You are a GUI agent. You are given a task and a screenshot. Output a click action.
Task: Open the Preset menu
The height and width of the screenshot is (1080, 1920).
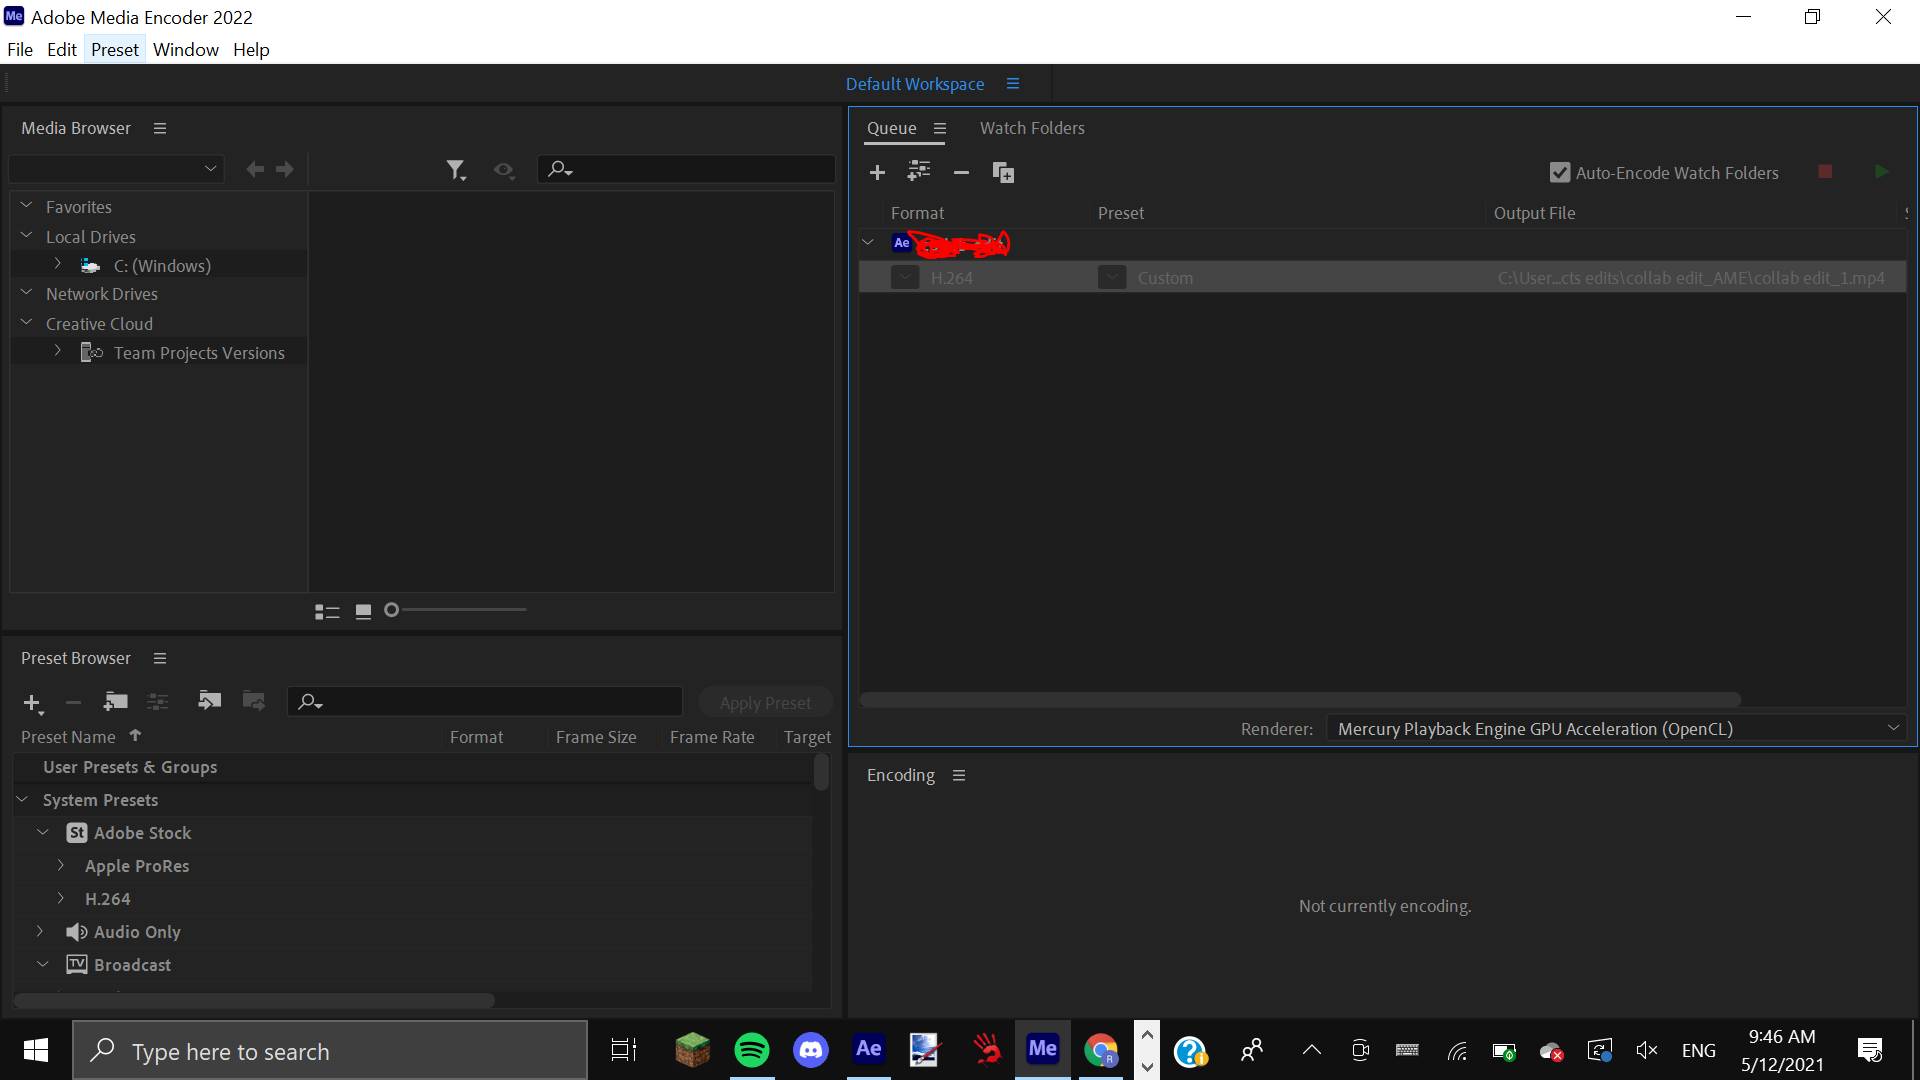[x=114, y=49]
